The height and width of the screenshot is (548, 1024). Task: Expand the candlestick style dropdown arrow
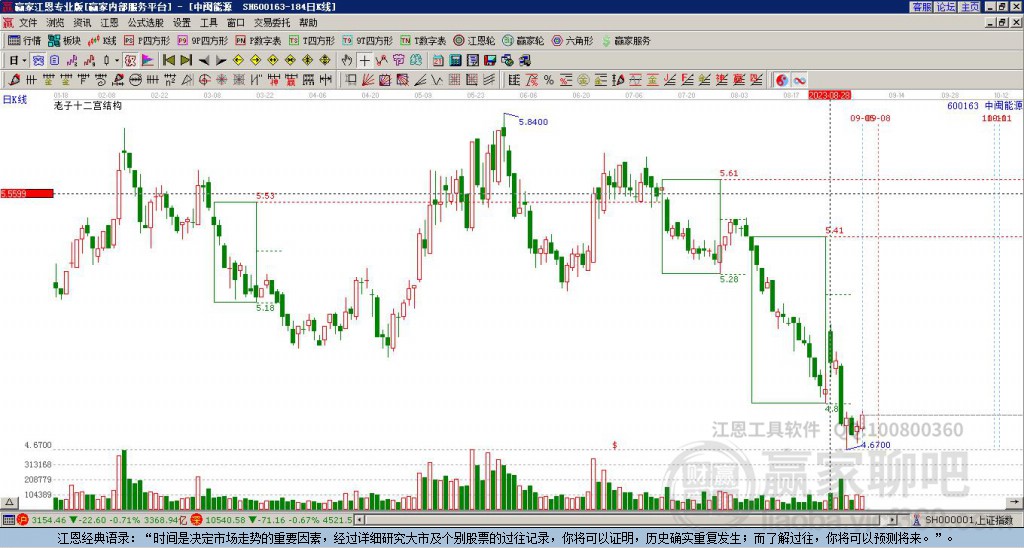(116, 61)
